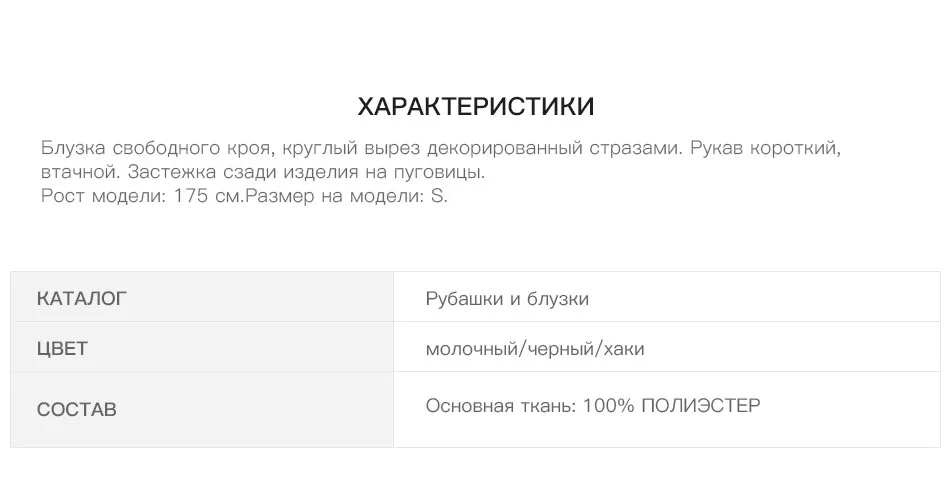Click the 175 см height value
The image size is (950, 479).
[208, 196]
